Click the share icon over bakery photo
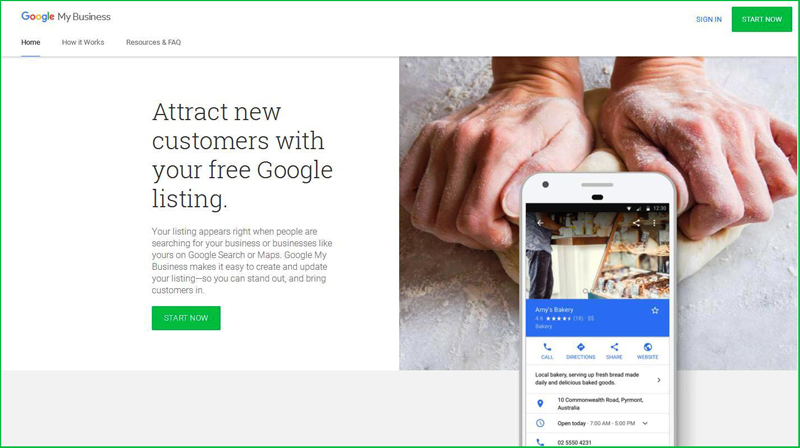 (636, 223)
